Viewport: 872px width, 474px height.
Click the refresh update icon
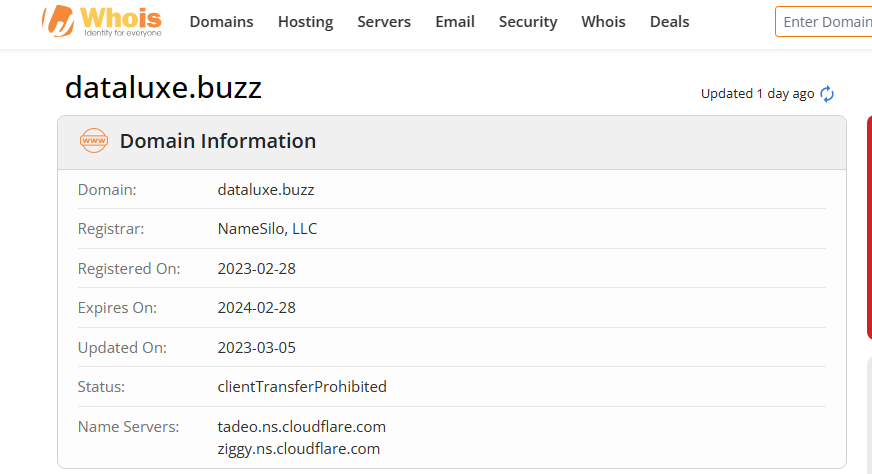click(827, 94)
